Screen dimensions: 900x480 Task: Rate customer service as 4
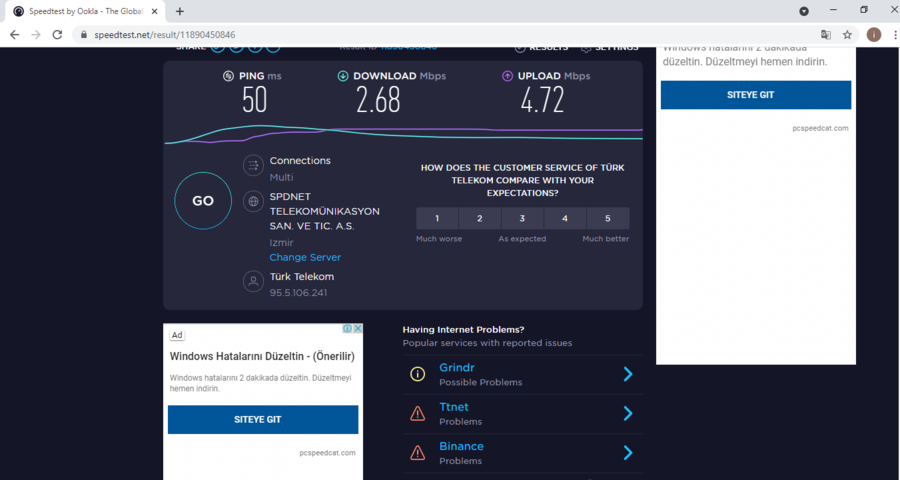[565, 218]
